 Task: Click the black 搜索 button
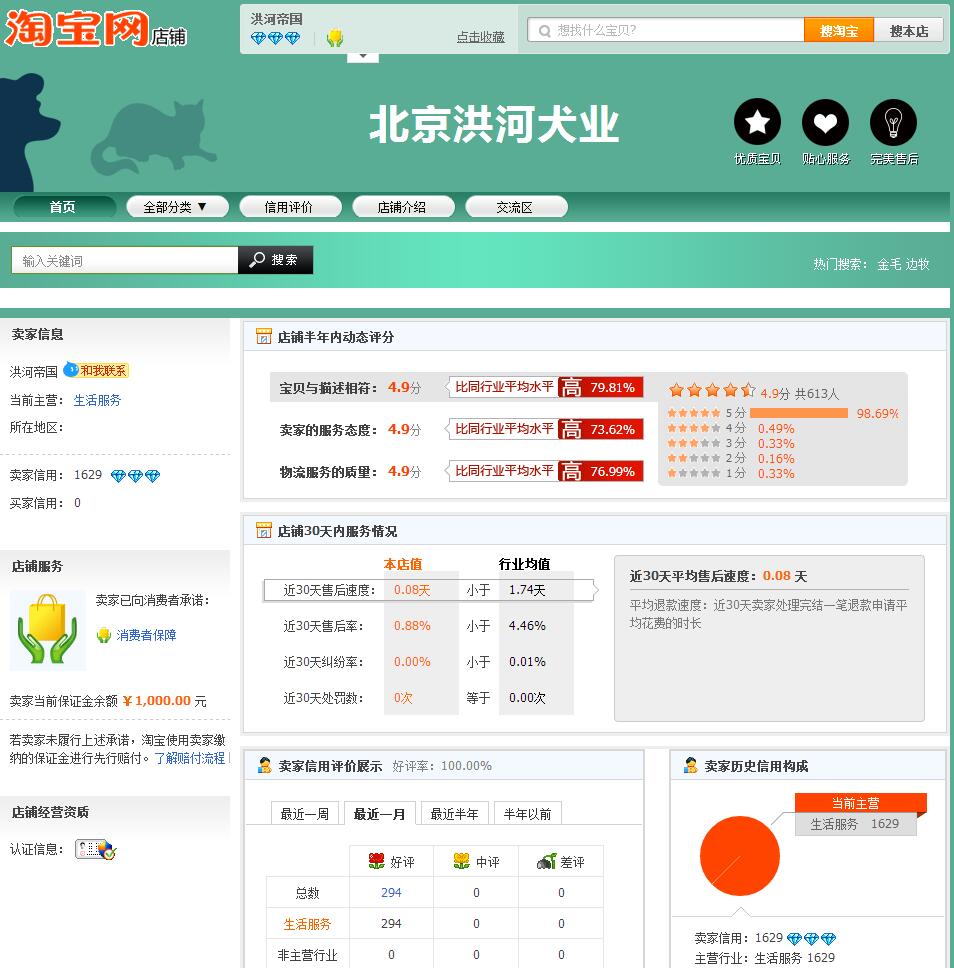pos(275,260)
